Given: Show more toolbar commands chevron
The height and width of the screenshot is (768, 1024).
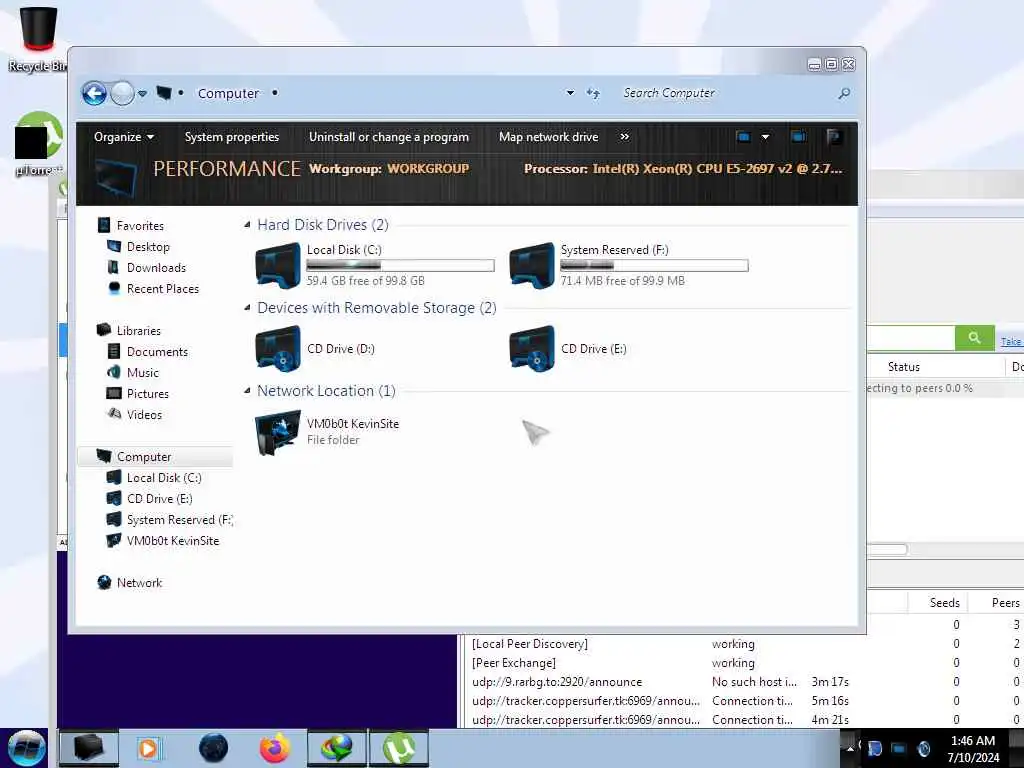Looking at the screenshot, I should [x=624, y=136].
